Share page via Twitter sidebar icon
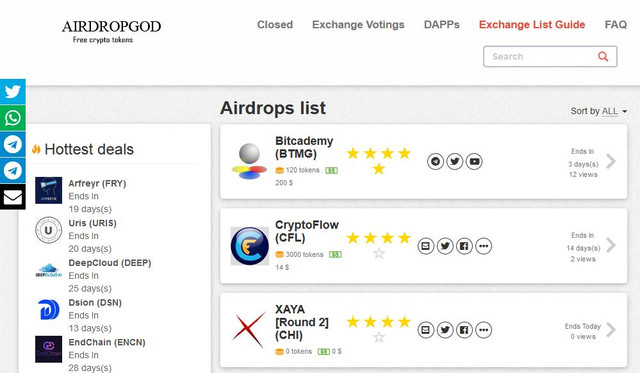 click(x=13, y=91)
